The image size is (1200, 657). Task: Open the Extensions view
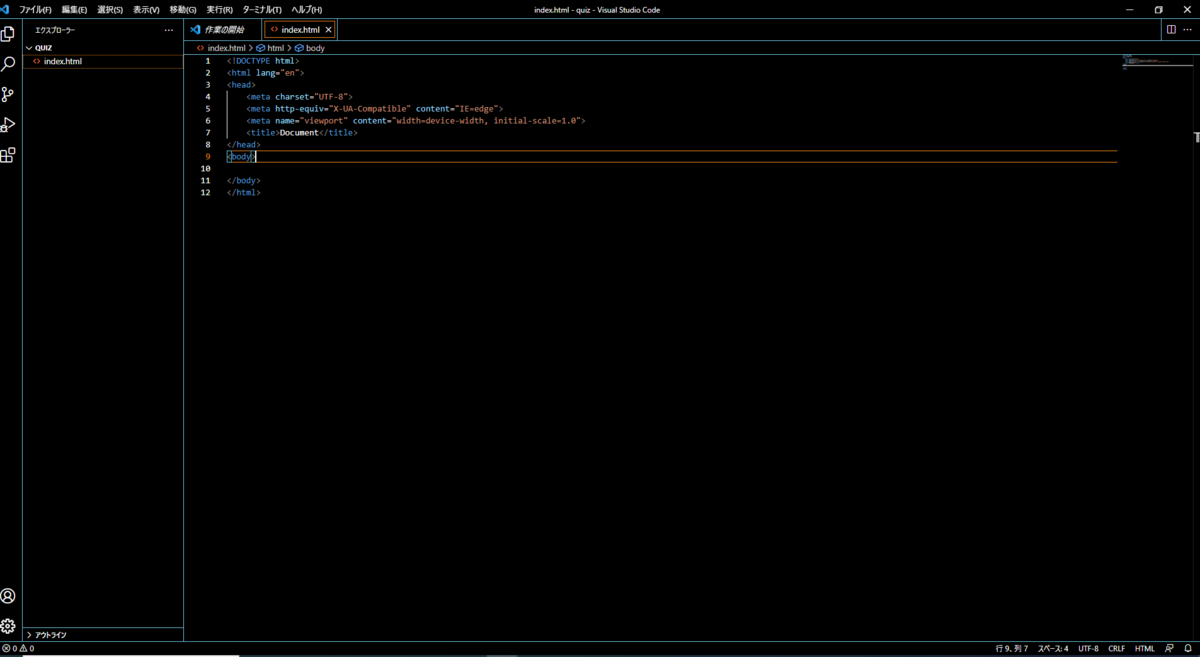coord(8,155)
